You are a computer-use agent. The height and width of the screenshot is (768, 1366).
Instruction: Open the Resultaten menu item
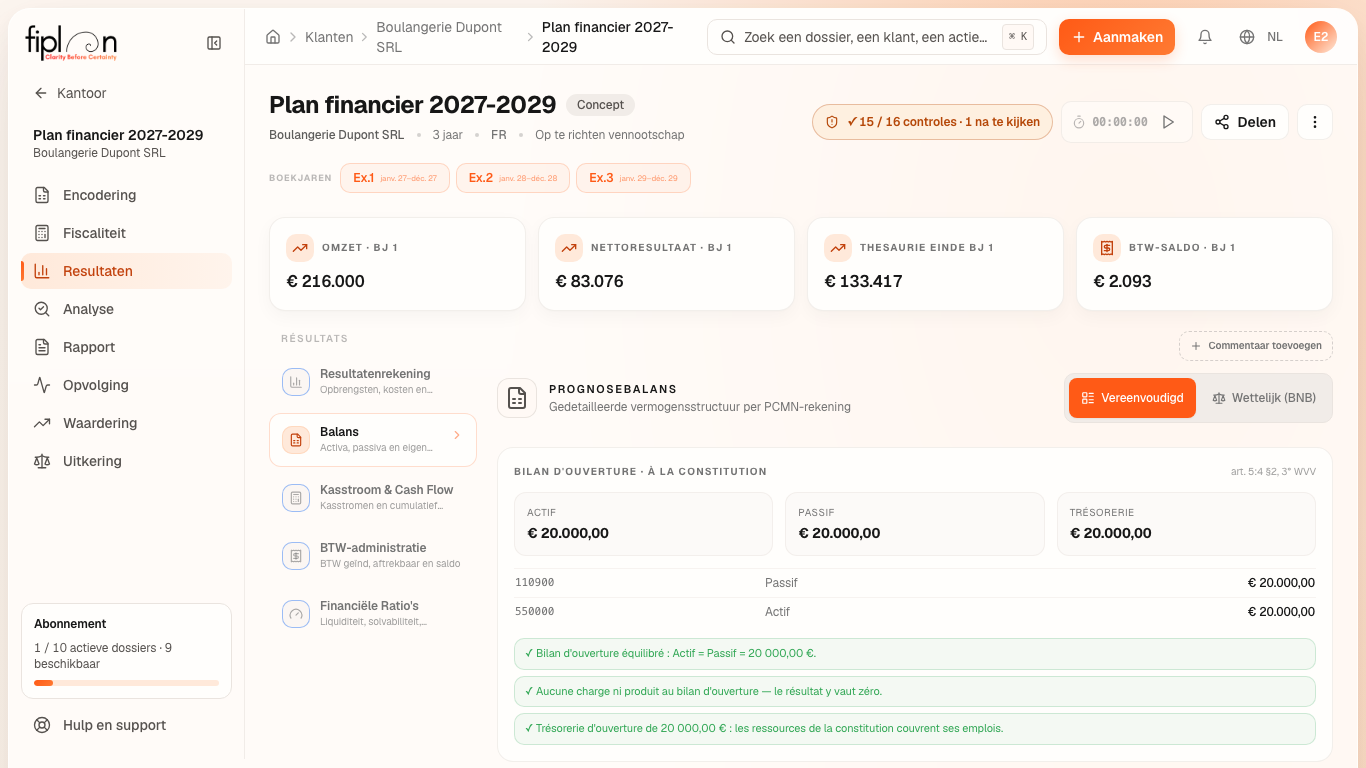click(x=126, y=271)
